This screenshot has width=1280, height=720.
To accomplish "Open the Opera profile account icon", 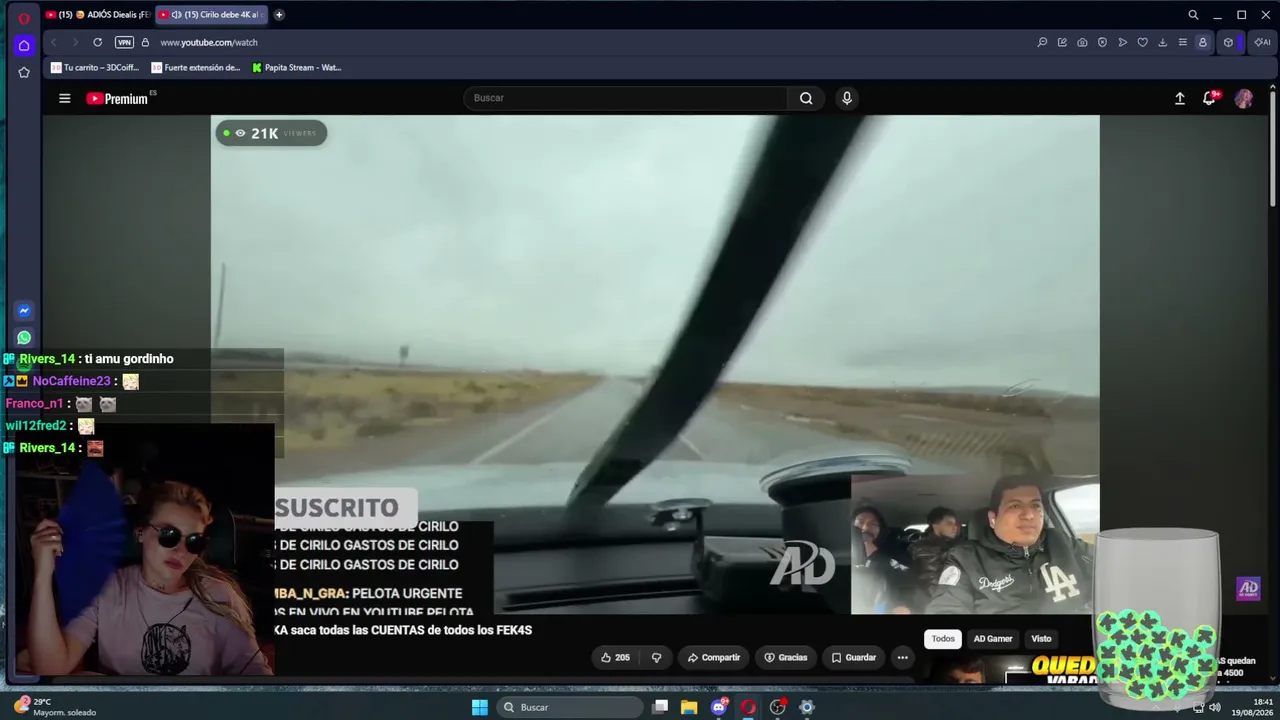I will click(x=1203, y=42).
